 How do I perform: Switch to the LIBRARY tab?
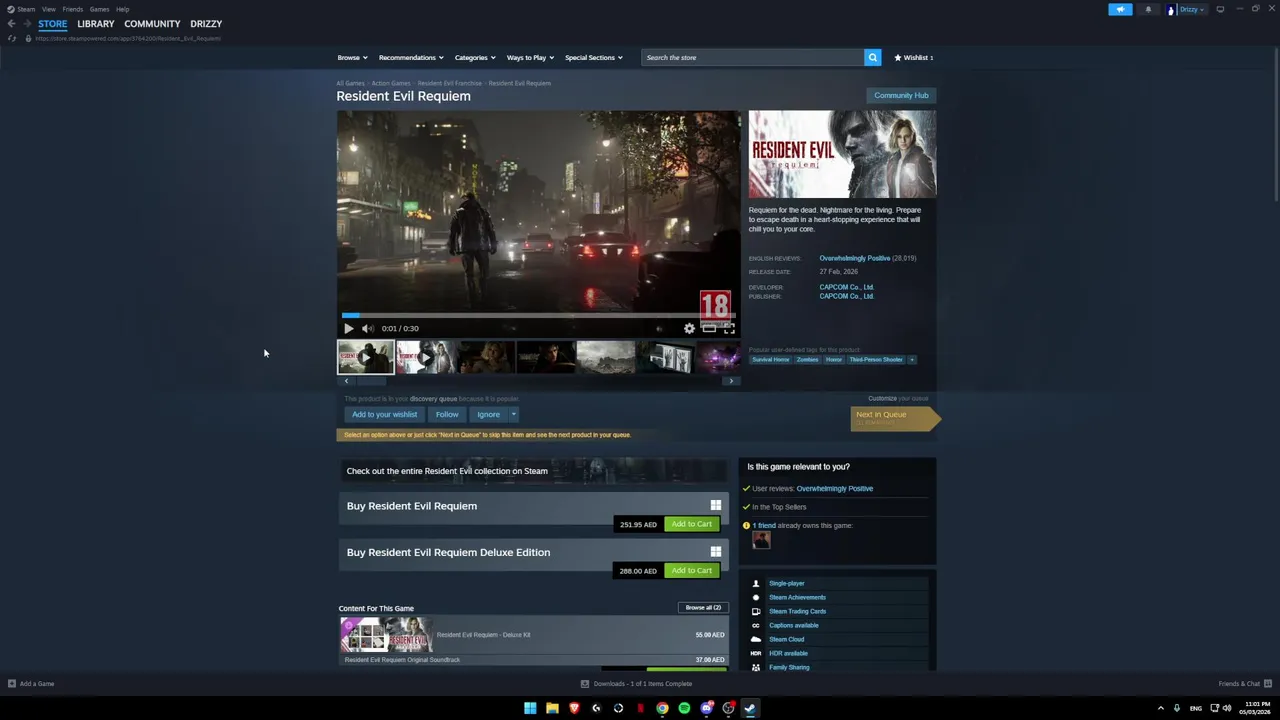click(x=95, y=24)
